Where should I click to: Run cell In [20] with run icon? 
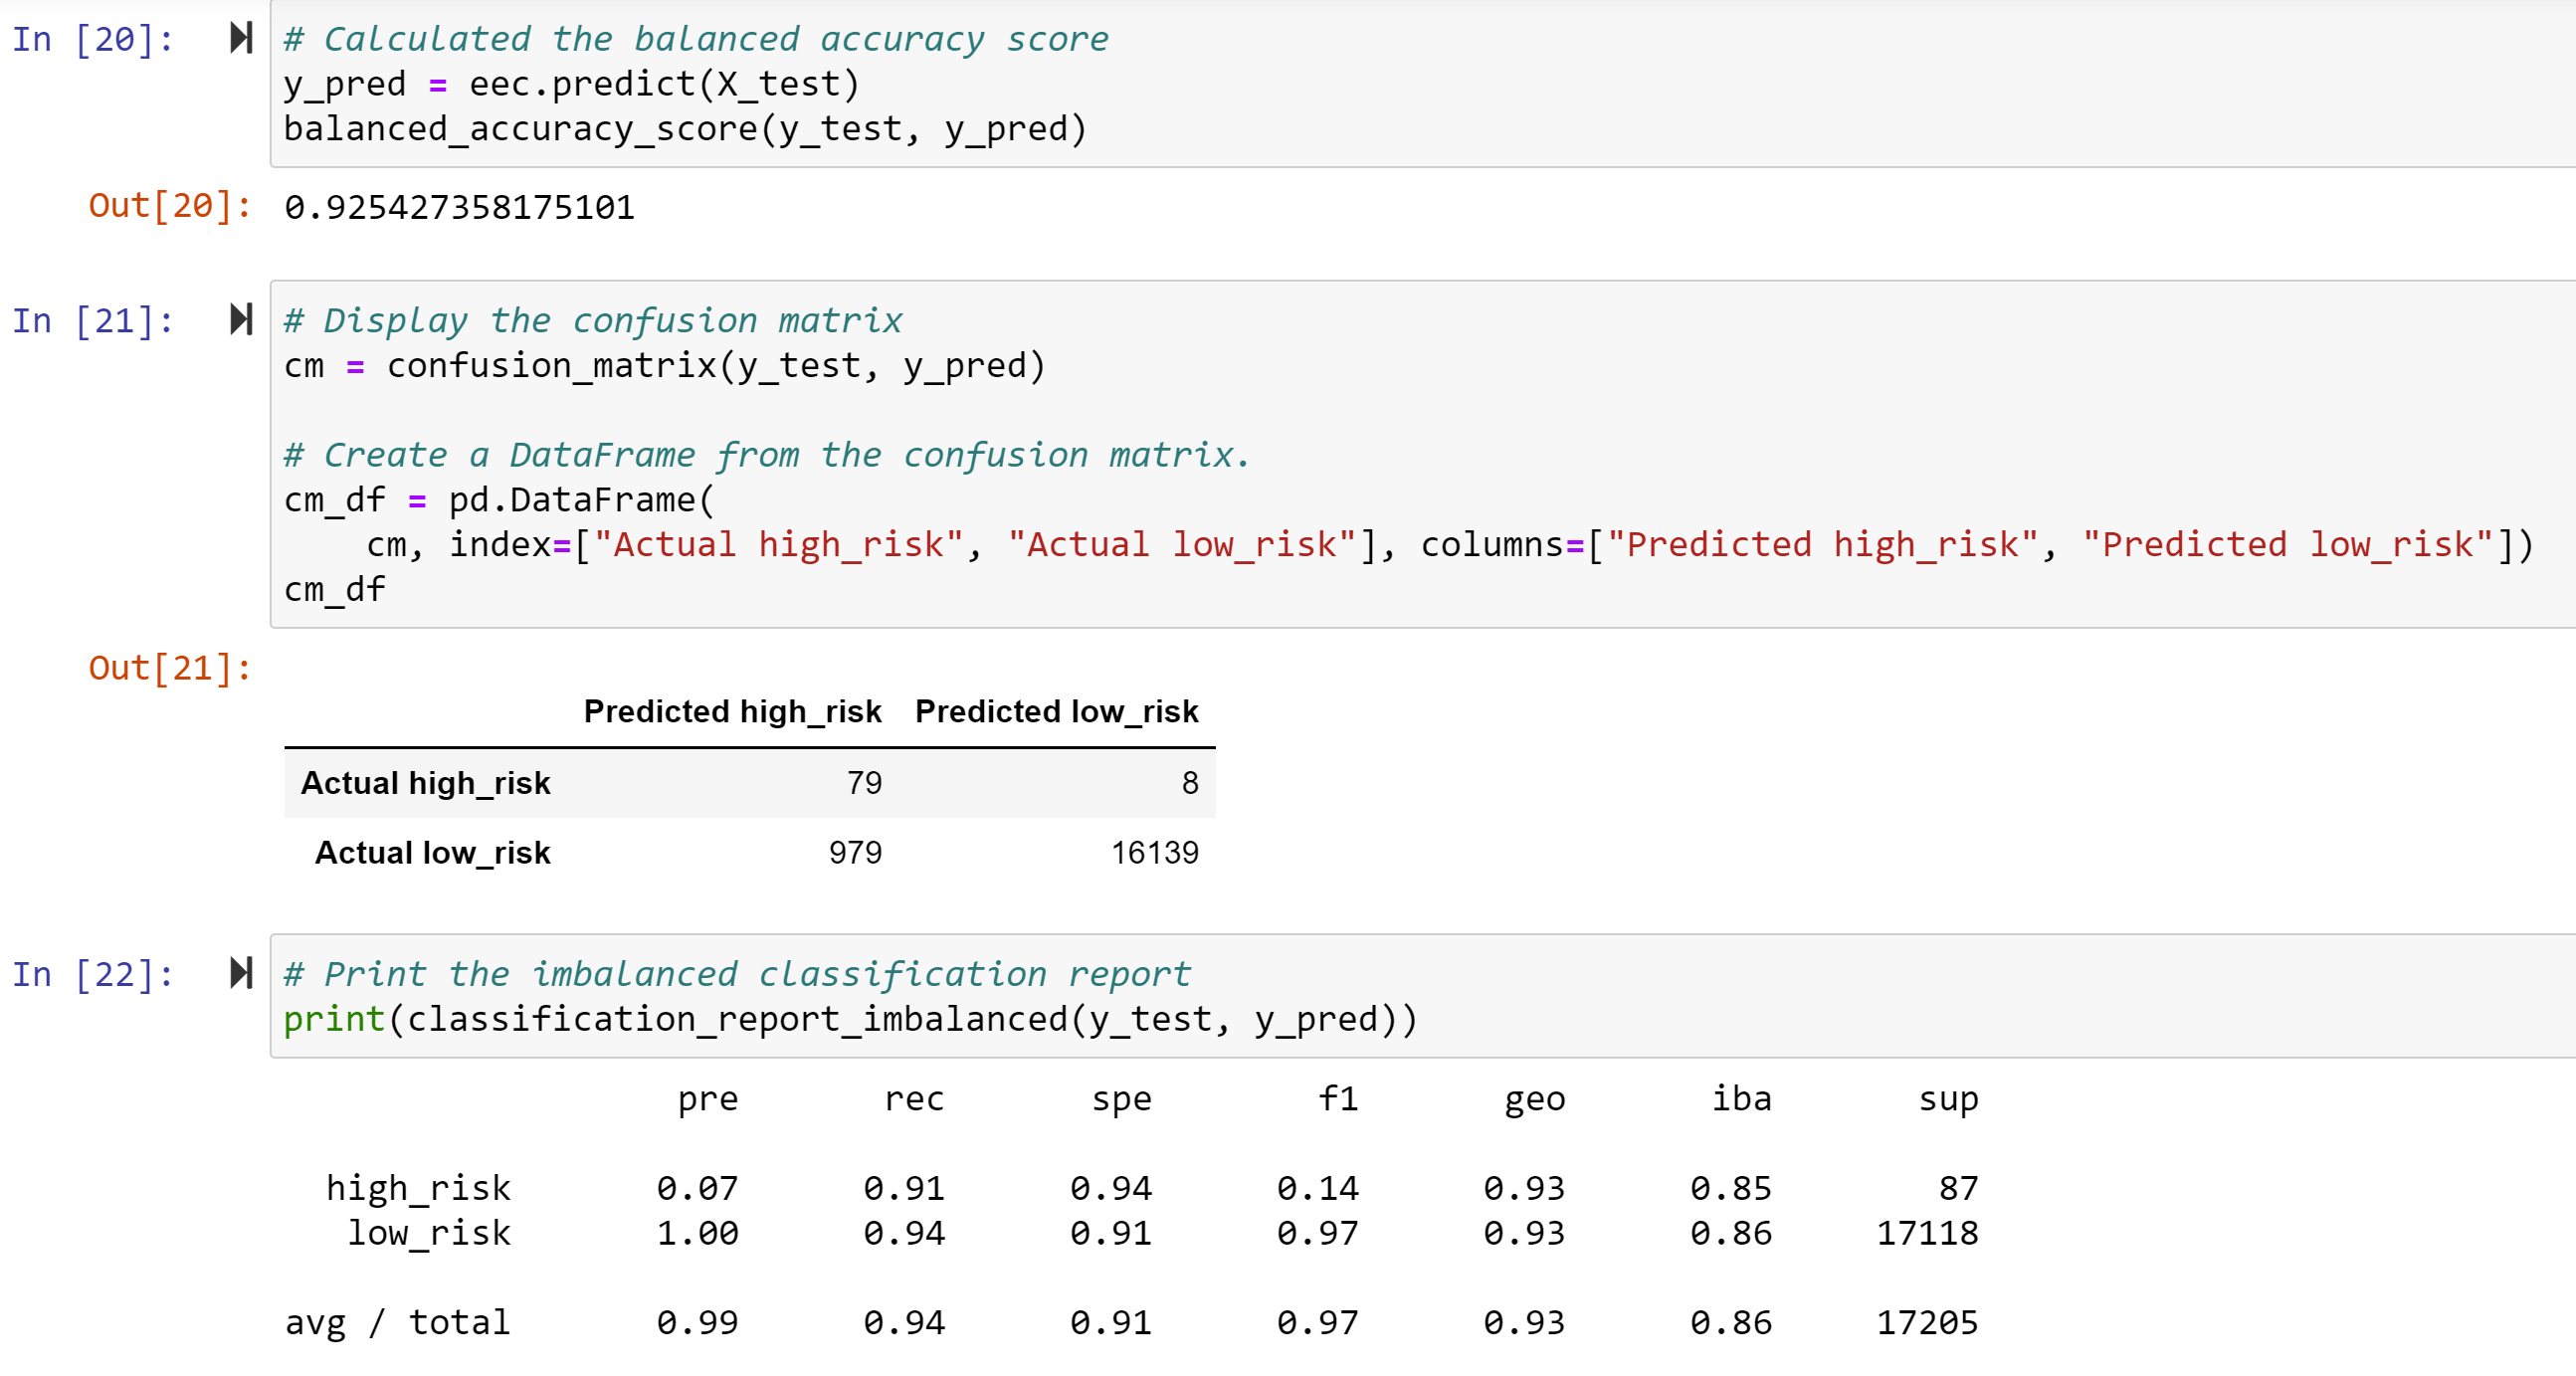pyautogui.click(x=241, y=38)
